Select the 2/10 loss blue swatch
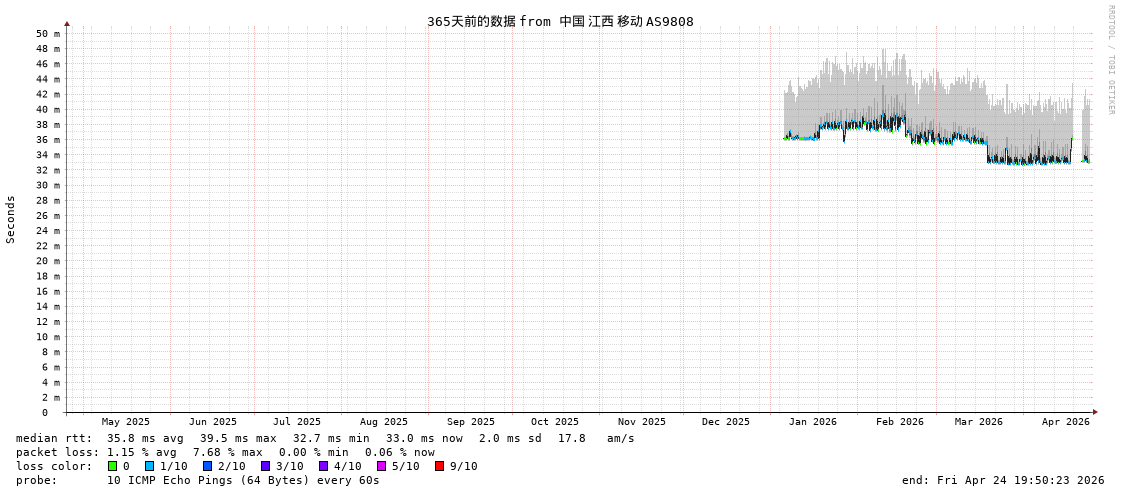Viewport: 1121px width, 494px height. pos(207,466)
